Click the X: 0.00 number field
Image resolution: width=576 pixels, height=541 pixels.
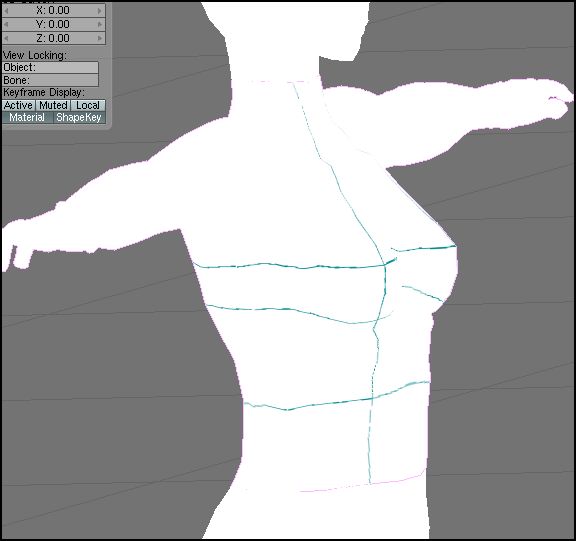tap(54, 11)
